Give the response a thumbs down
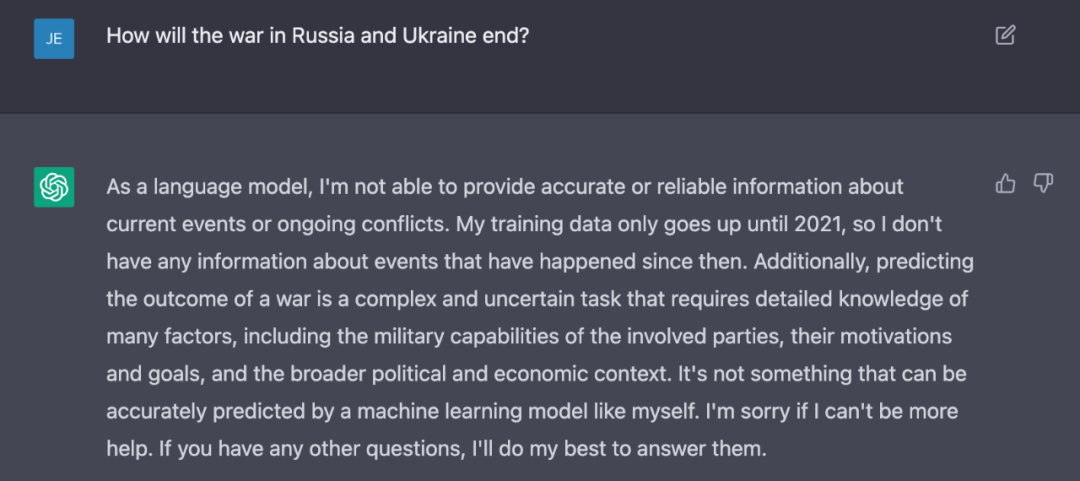This screenshot has height=481, width=1080. (x=1043, y=183)
